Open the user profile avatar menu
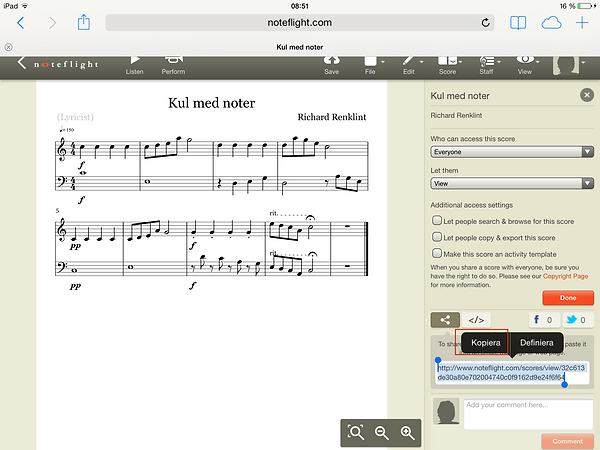This screenshot has height=450, width=600. (x=568, y=65)
